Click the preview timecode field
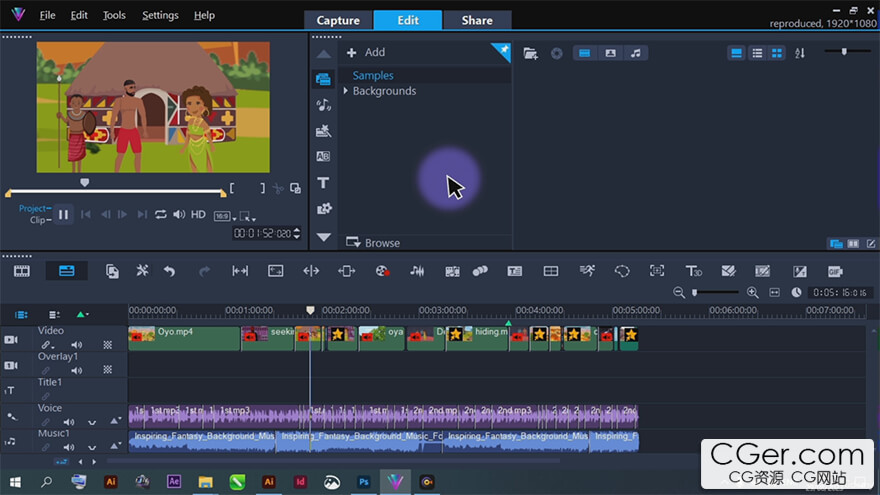This screenshot has width=880, height=495. pyautogui.click(x=263, y=233)
